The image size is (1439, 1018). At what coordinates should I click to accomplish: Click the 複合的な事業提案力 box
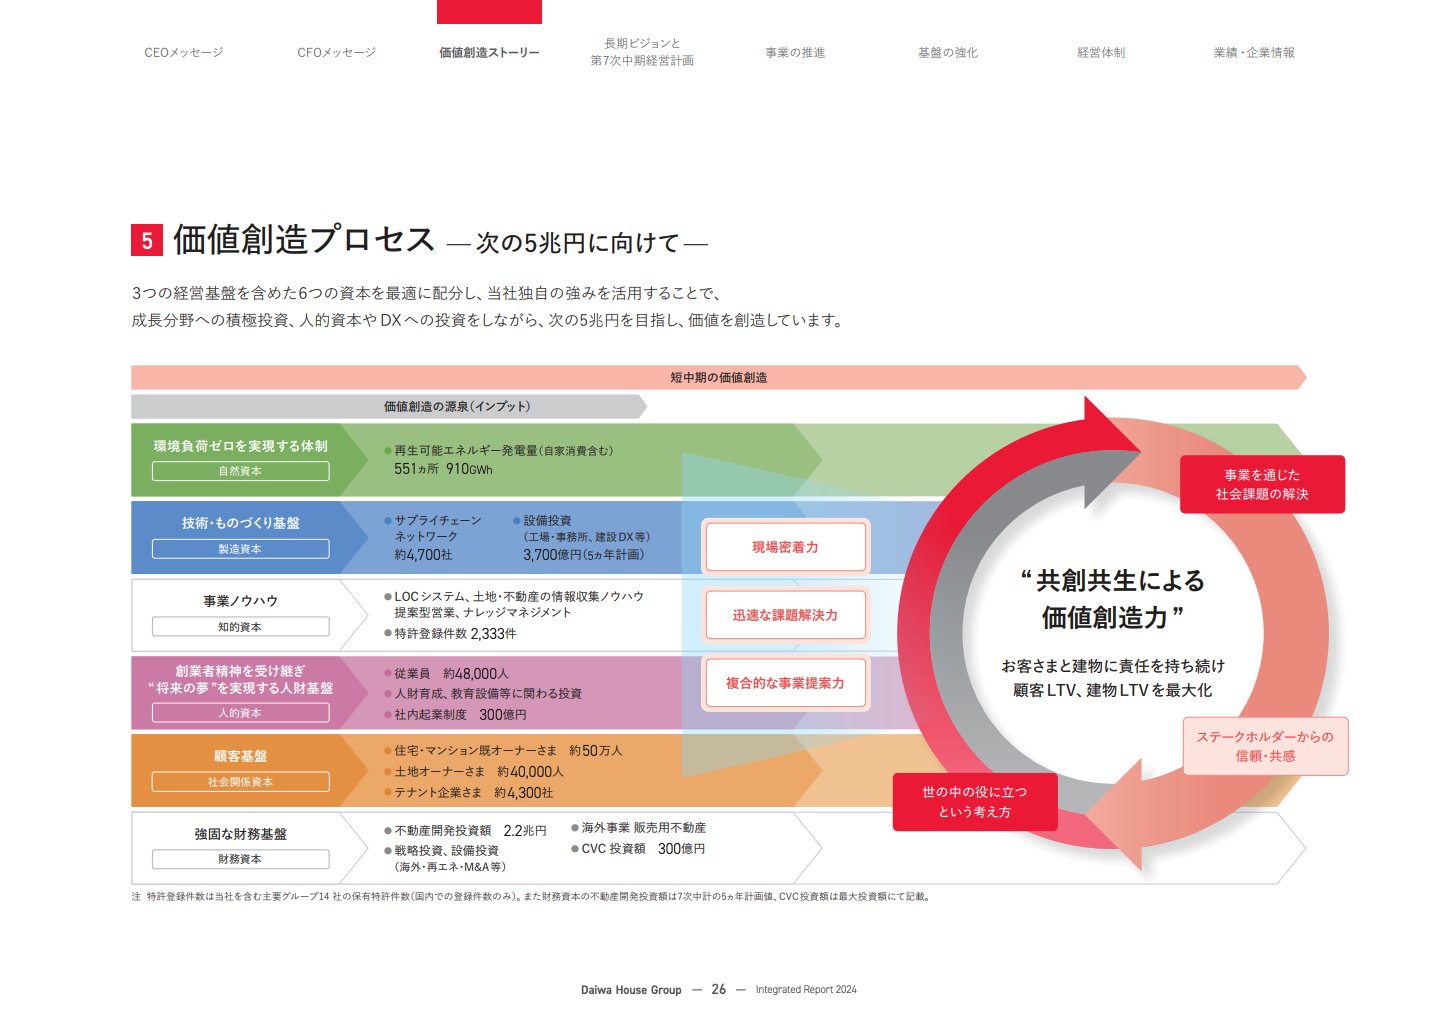(785, 683)
